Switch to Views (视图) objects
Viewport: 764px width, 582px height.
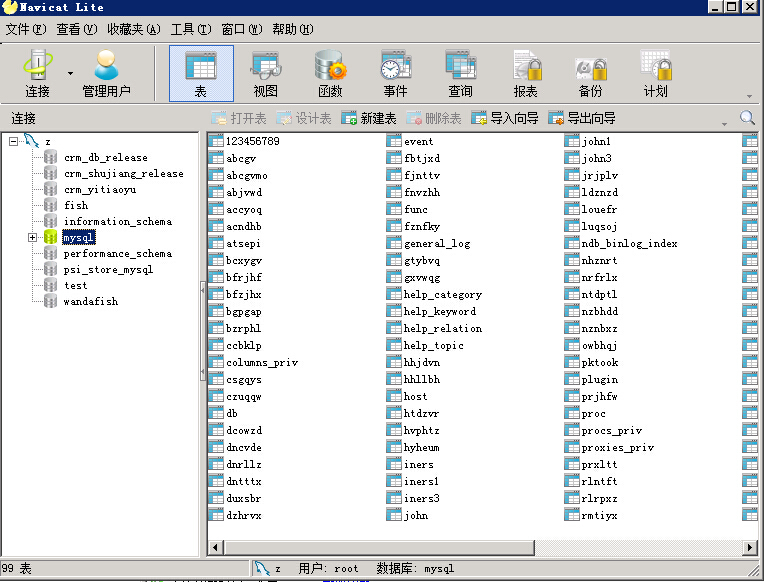tap(266, 73)
